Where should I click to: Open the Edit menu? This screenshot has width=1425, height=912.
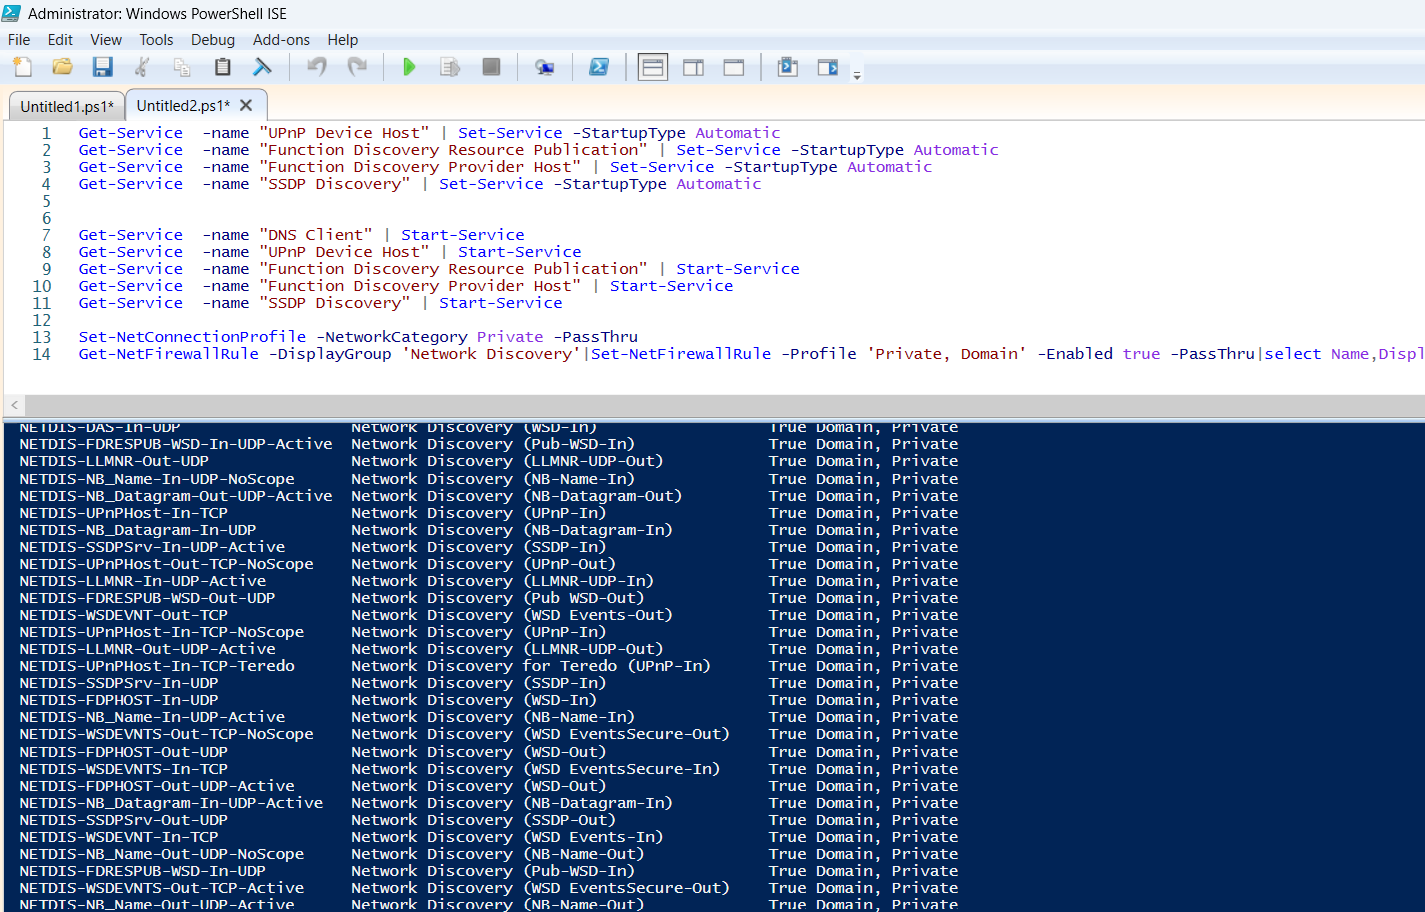click(x=60, y=40)
